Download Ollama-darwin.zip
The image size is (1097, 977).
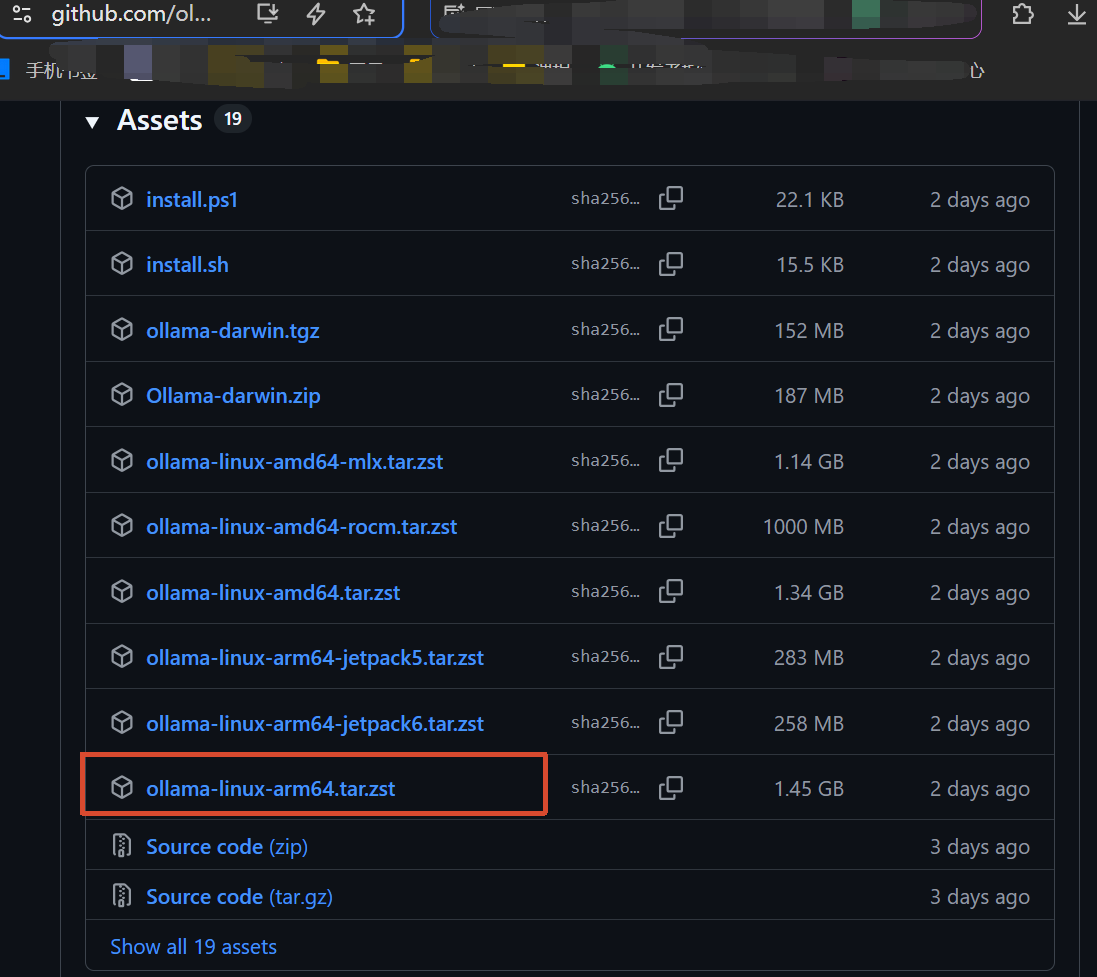pos(233,396)
